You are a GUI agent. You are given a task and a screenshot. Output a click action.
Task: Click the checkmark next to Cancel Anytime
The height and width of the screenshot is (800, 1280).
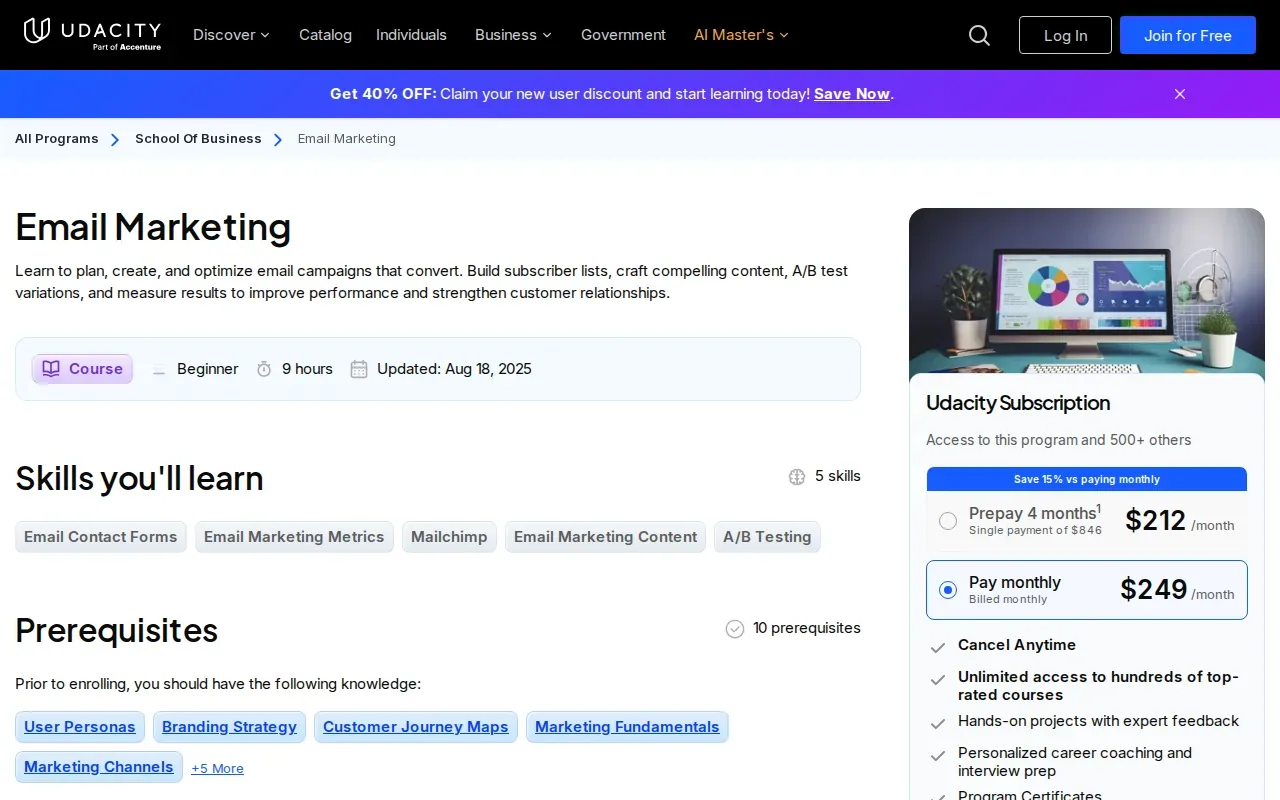coord(938,647)
